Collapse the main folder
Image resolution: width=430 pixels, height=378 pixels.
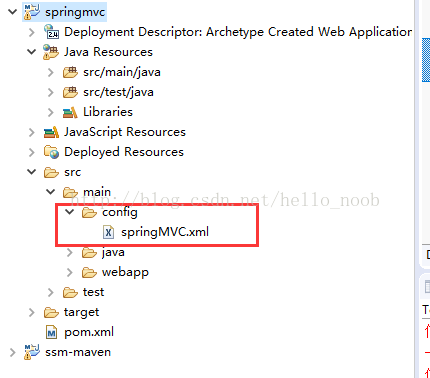click(51, 192)
